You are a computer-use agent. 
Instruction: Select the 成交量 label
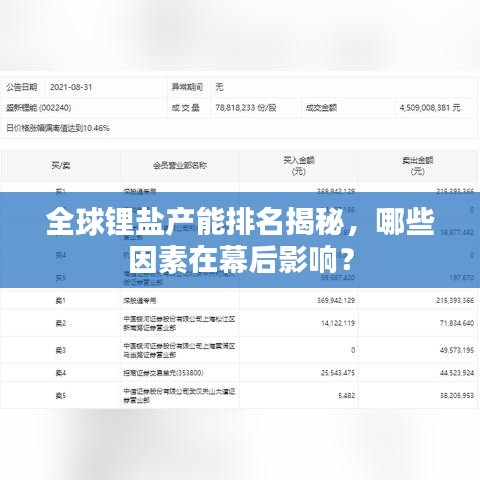[x=185, y=108]
